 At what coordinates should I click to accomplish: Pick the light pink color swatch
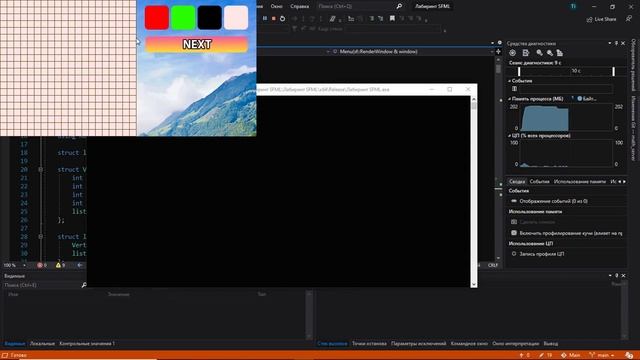coord(236,18)
